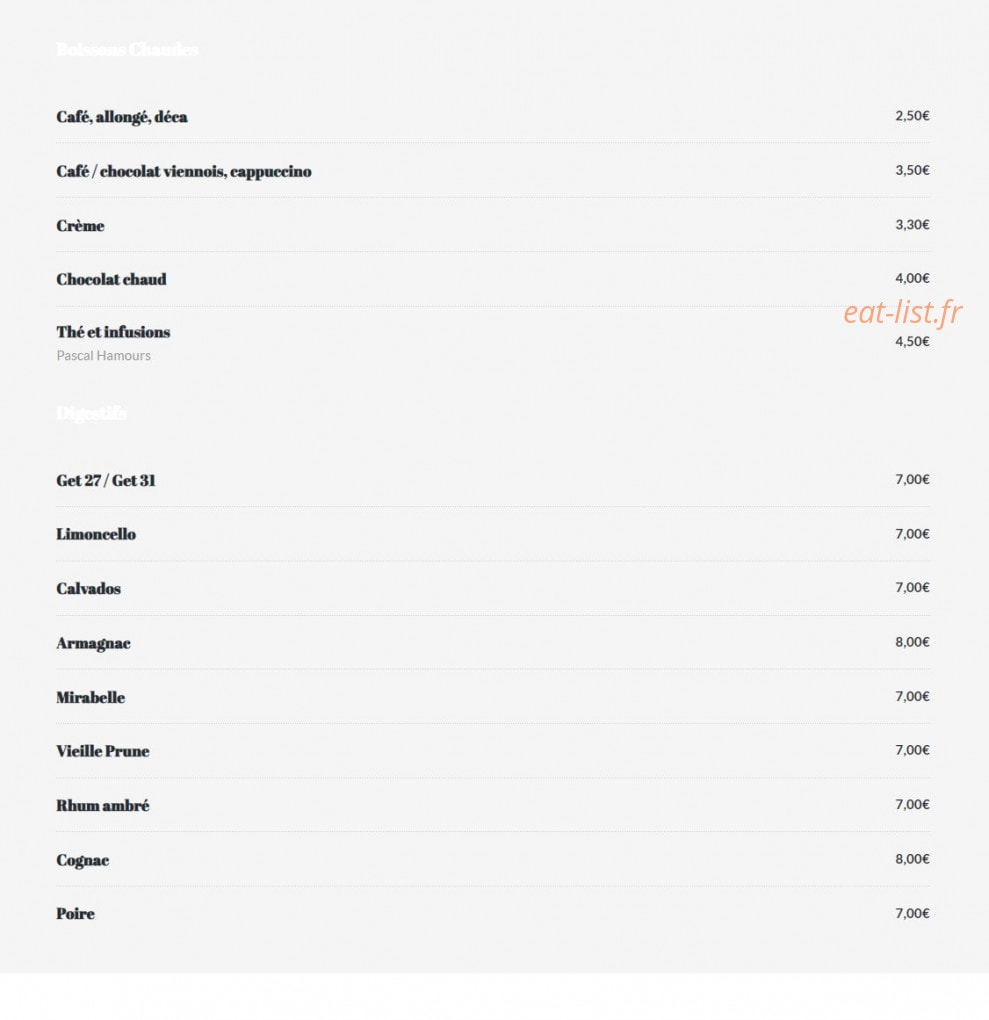Select the Rhum ambré entry
The image size is (989, 1020).
[103, 805]
